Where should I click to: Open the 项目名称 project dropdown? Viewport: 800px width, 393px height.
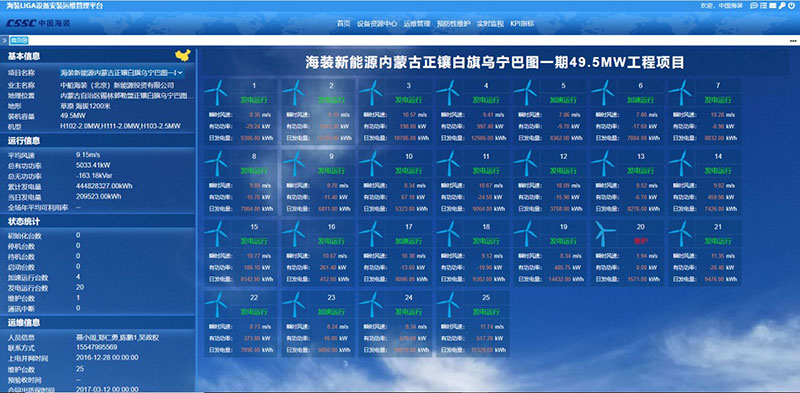click(121, 73)
